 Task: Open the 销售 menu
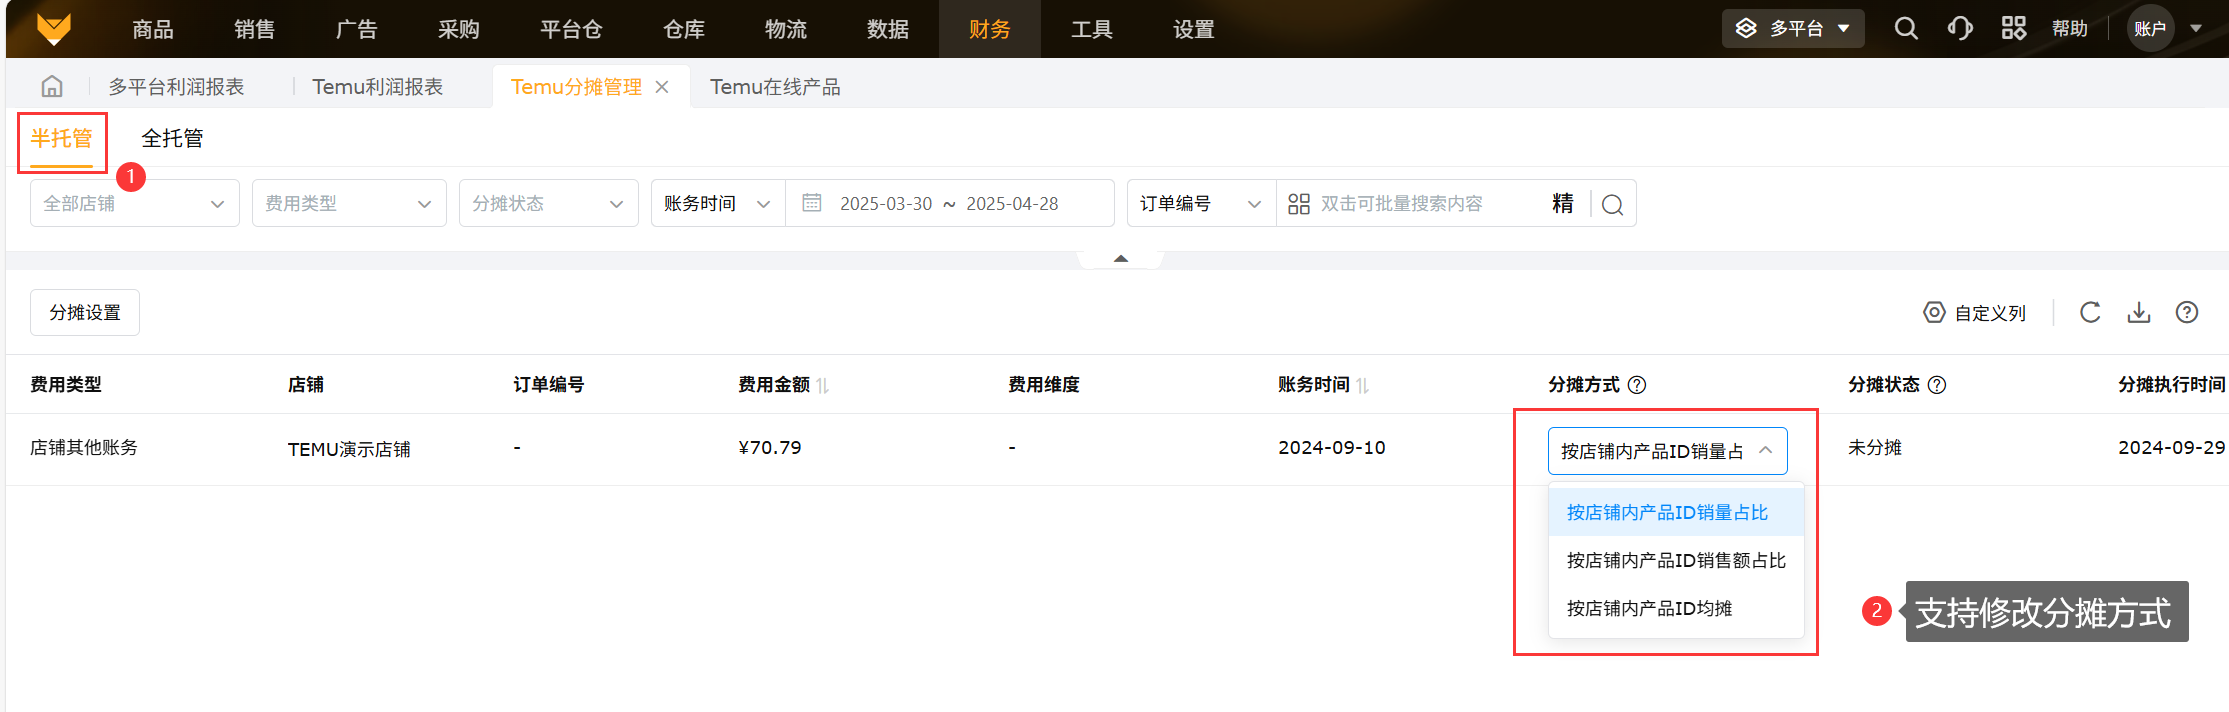(255, 29)
